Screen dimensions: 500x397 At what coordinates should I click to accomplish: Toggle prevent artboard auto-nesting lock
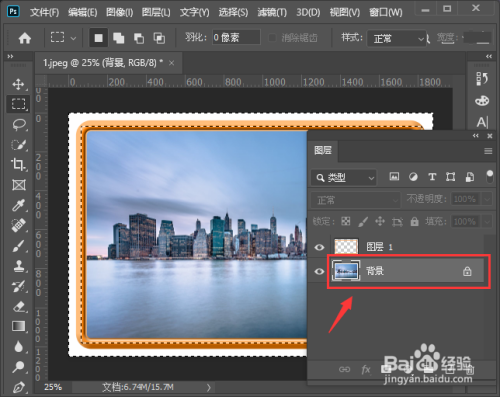[x=397, y=221]
